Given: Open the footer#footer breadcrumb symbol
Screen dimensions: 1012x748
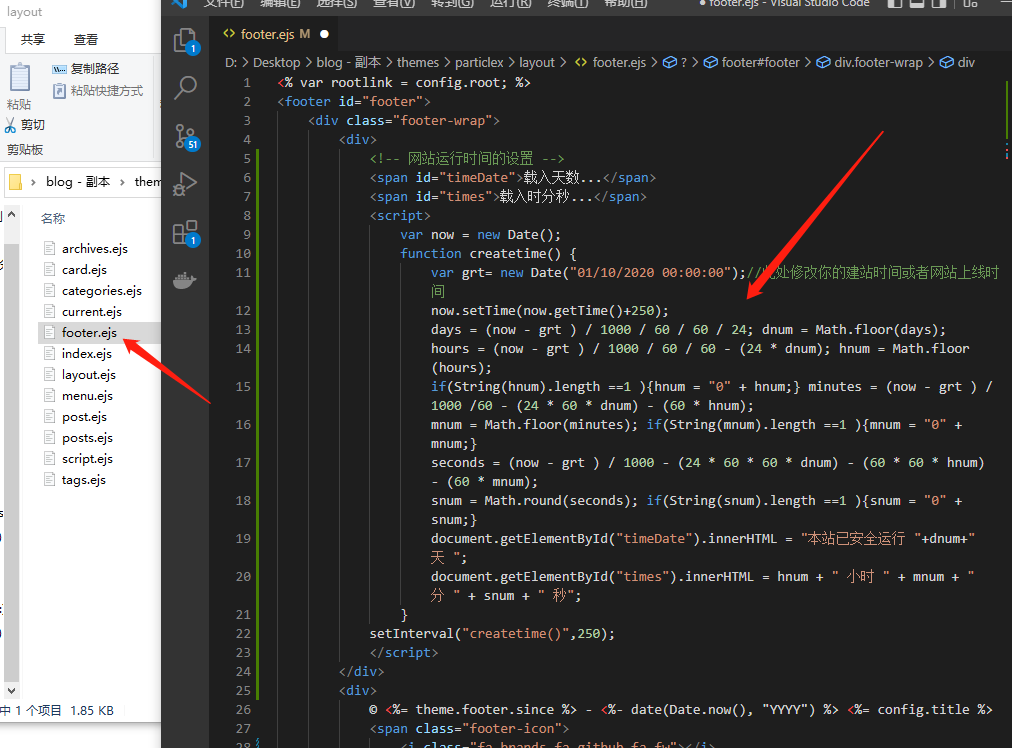Looking at the screenshot, I should 751,63.
